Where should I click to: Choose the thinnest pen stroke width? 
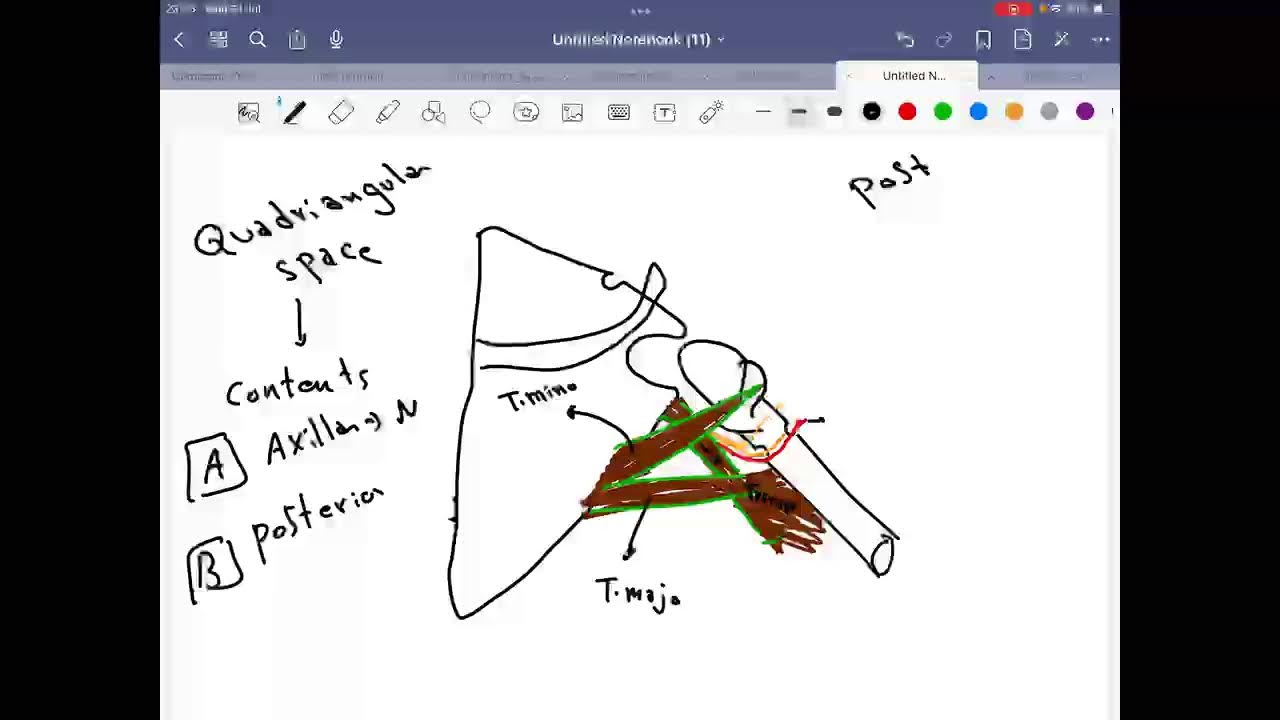tap(763, 112)
